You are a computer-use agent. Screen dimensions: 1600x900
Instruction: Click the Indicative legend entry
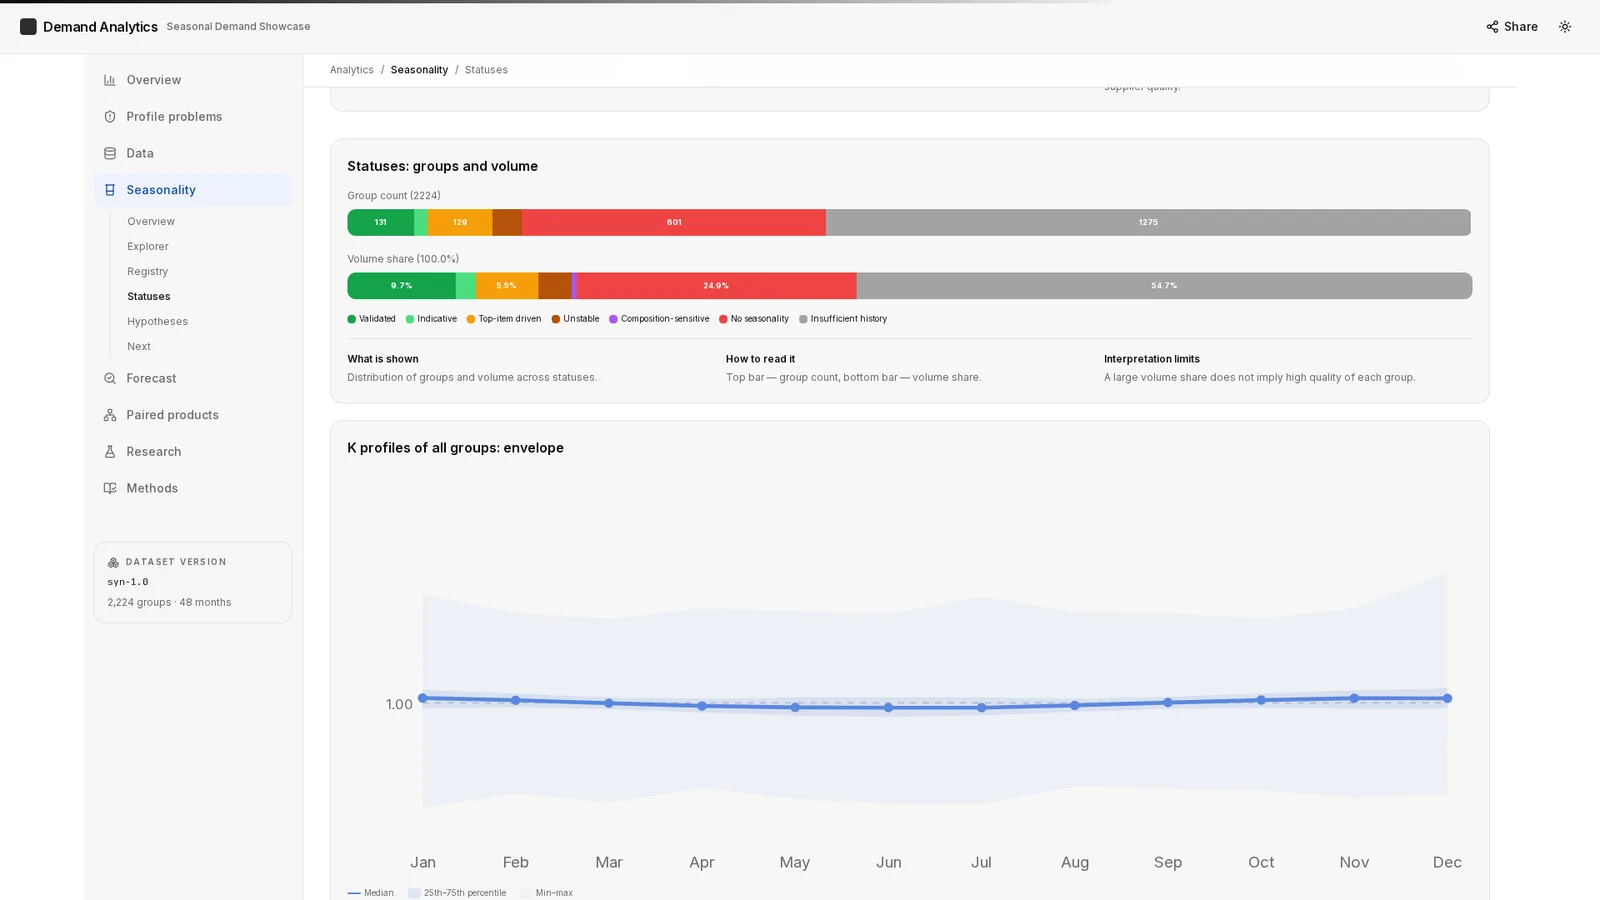click(431, 319)
